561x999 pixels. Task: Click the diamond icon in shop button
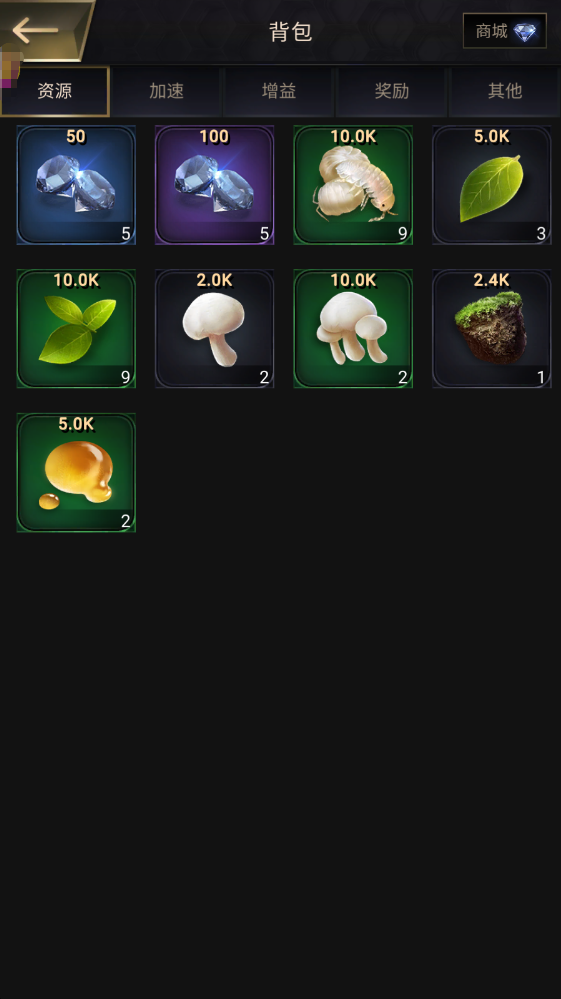click(x=525, y=31)
